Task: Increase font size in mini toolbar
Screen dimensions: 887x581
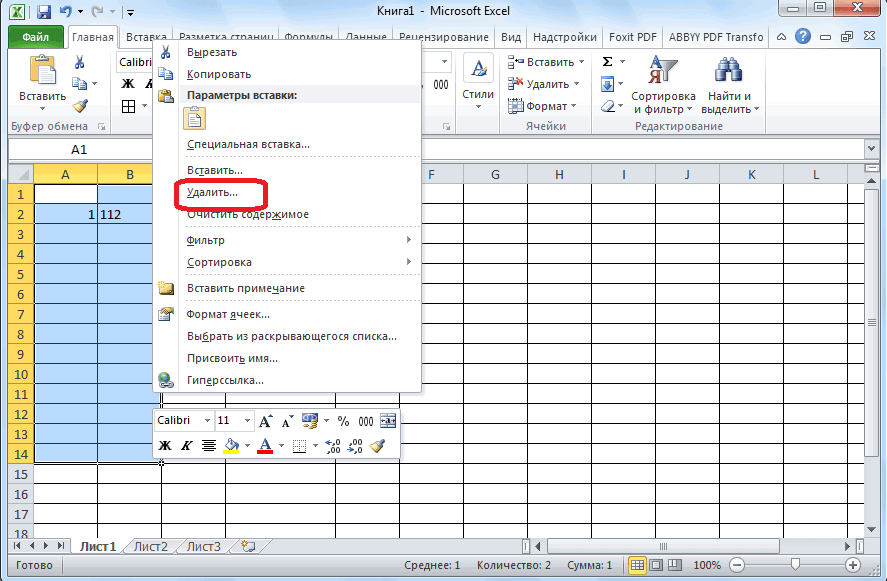Action: pyautogui.click(x=267, y=421)
